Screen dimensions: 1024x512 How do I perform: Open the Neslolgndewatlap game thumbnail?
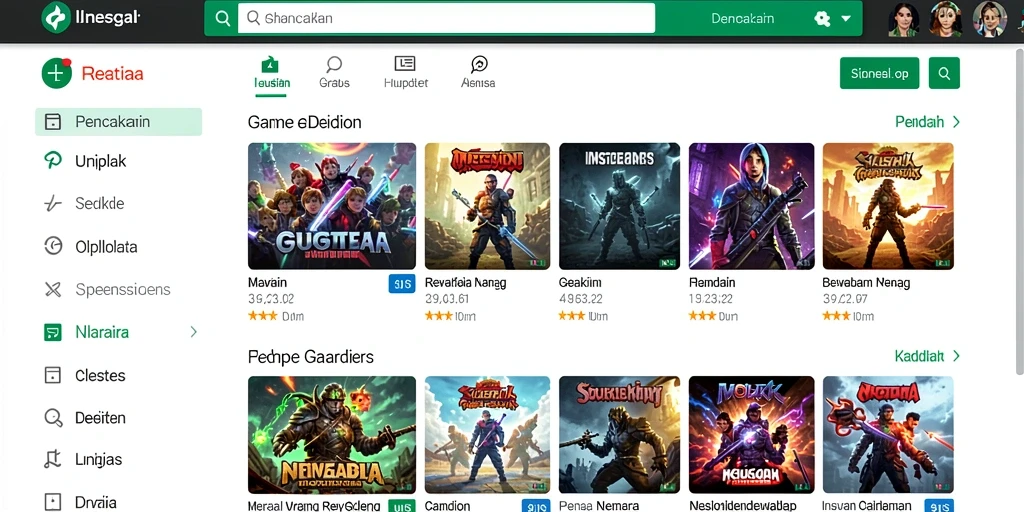coord(752,435)
